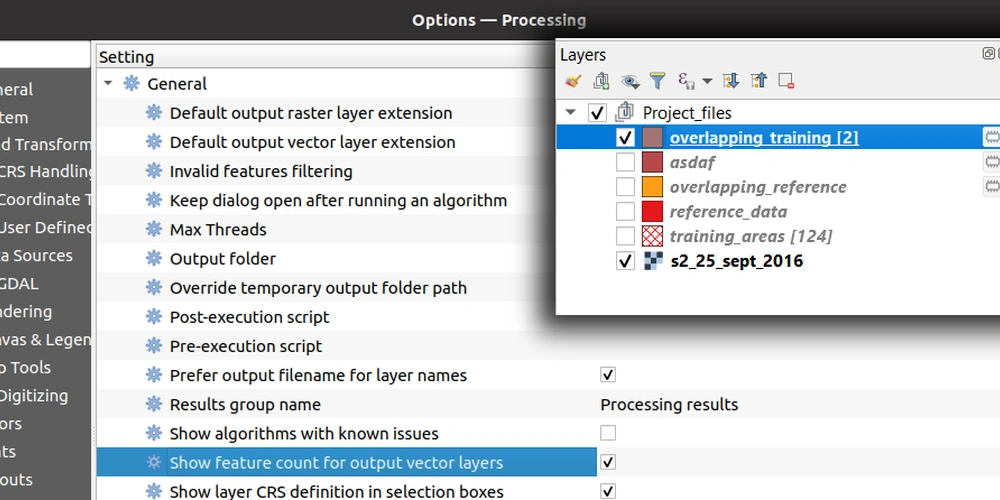Collapse the General settings group
This screenshot has height=500, width=1000.
[x=108, y=84]
